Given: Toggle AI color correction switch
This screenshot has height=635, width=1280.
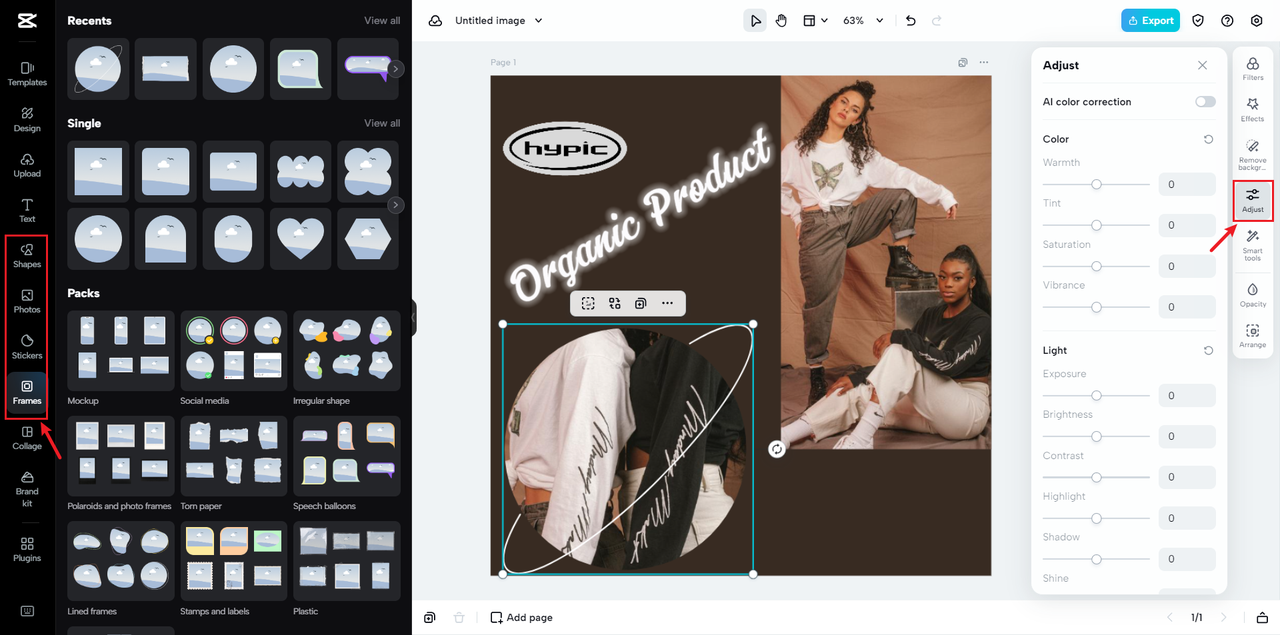Looking at the screenshot, I should pos(1205,102).
